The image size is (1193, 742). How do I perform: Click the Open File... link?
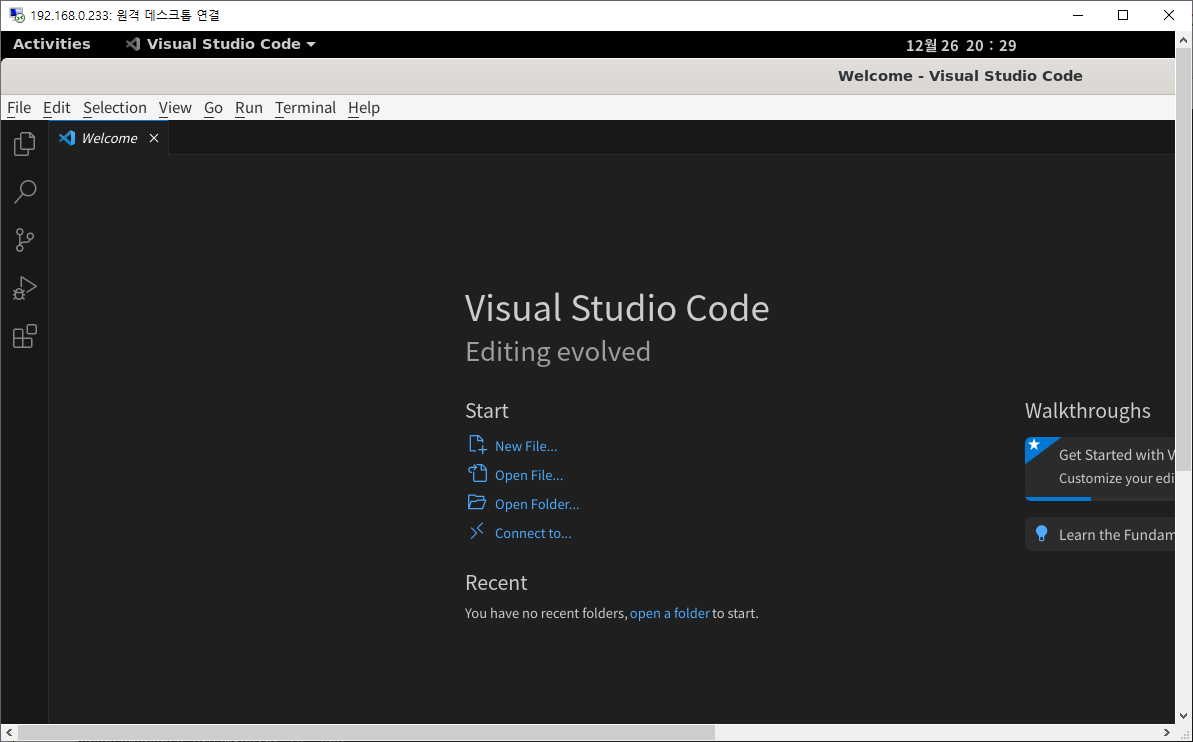(x=529, y=475)
